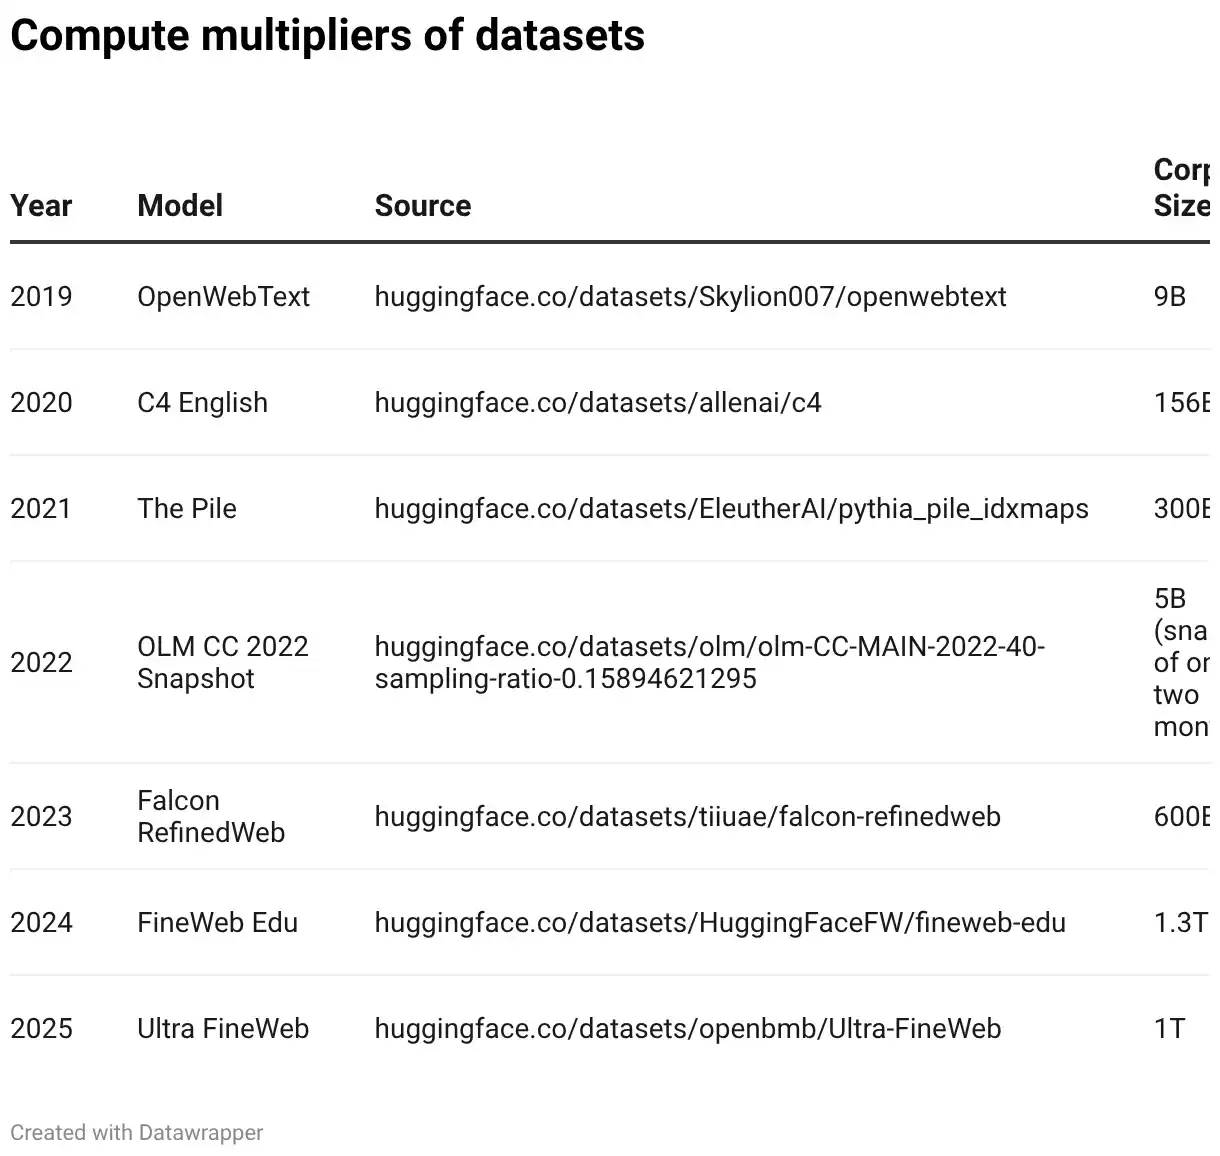Click the Compute multipliers of datasets title
The width and height of the screenshot is (1220, 1156).
point(327,36)
